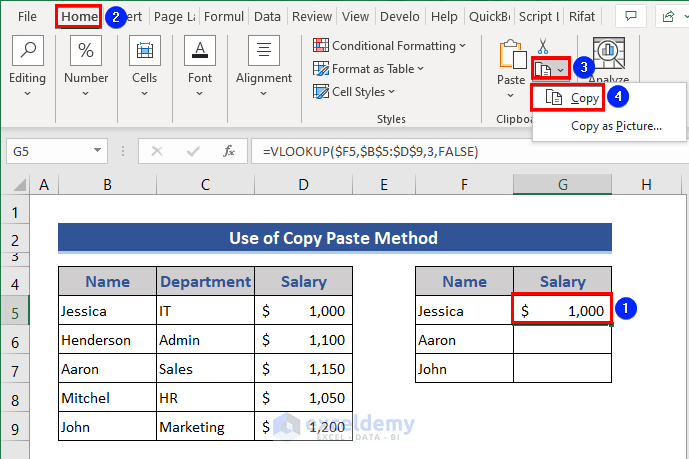Click the Format as Table button label

373,69
